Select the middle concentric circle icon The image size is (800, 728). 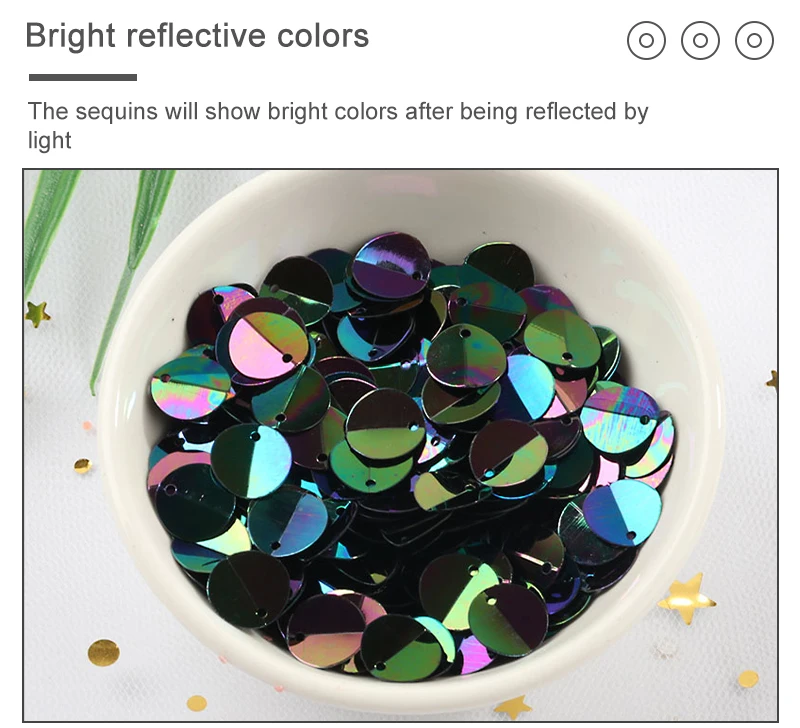(x=700, y=40)
